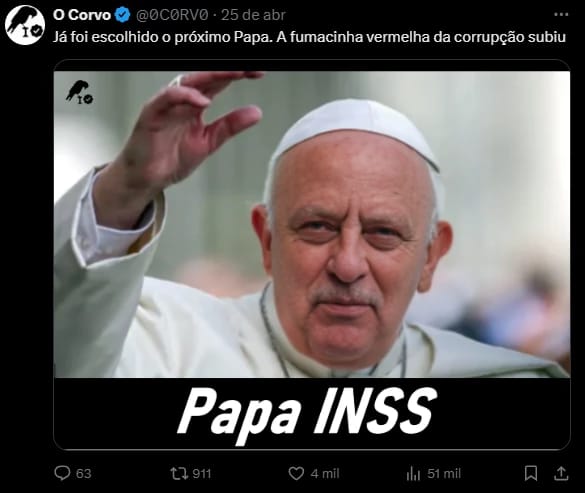
Task: Open the O Corvo profile avatar
Action: [25, 25]
